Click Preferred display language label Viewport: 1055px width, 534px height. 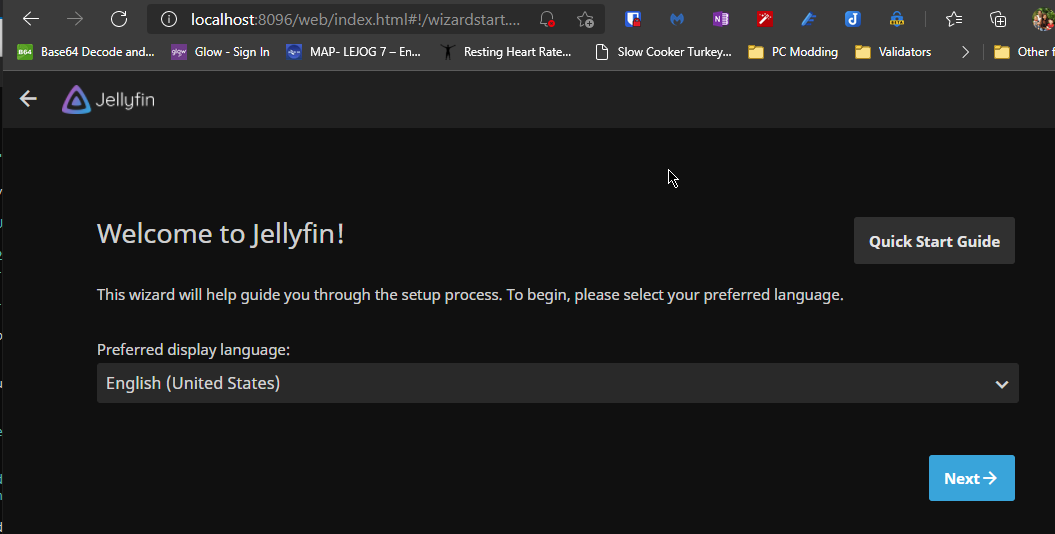point(194,350)
